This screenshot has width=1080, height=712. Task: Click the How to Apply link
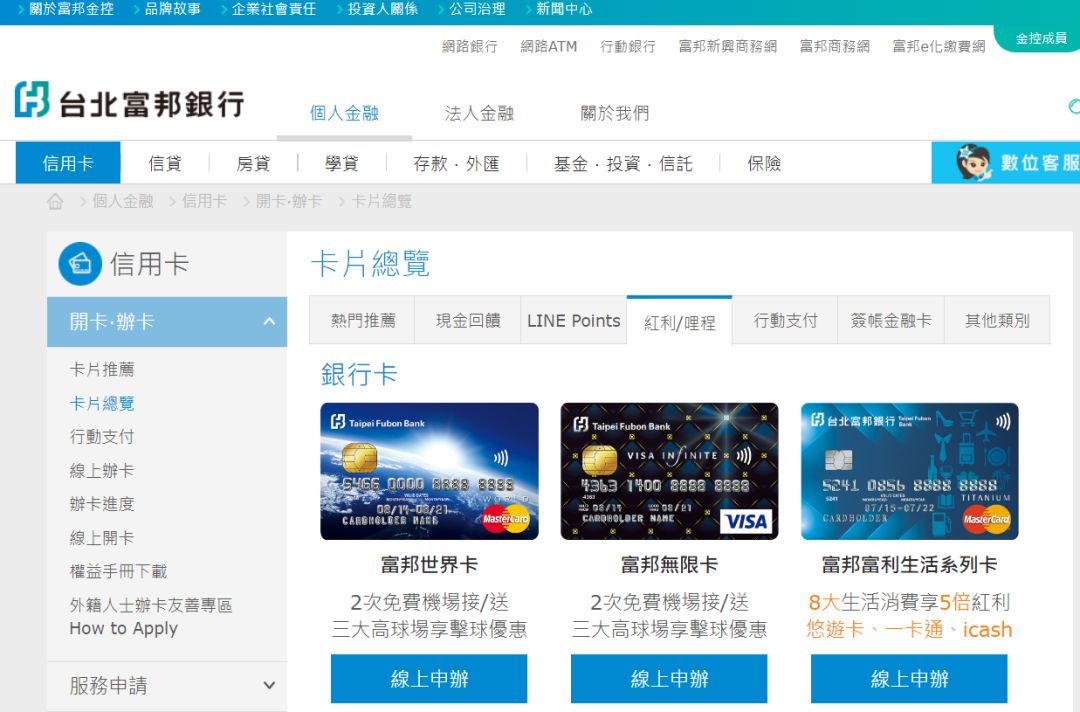[x=123, y=628]
